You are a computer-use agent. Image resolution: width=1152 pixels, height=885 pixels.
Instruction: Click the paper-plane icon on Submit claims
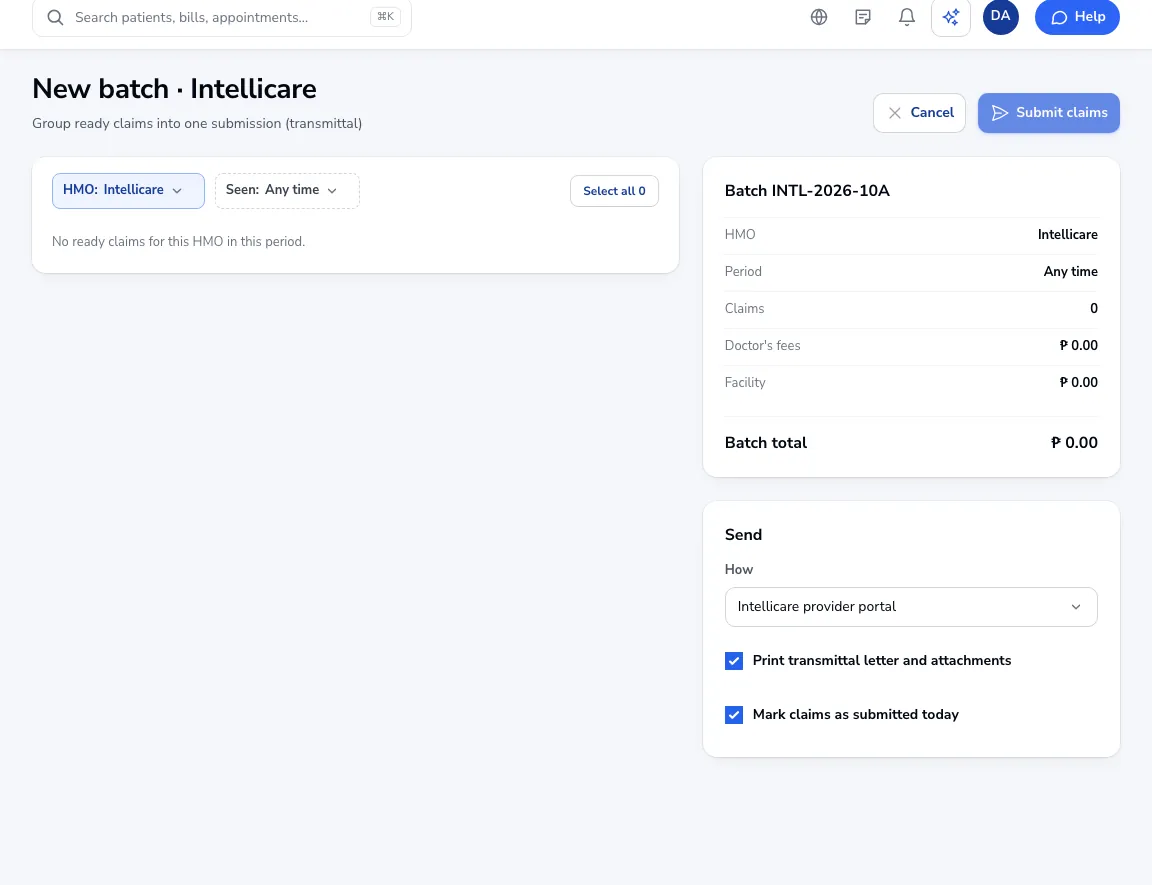click(999, 112)
